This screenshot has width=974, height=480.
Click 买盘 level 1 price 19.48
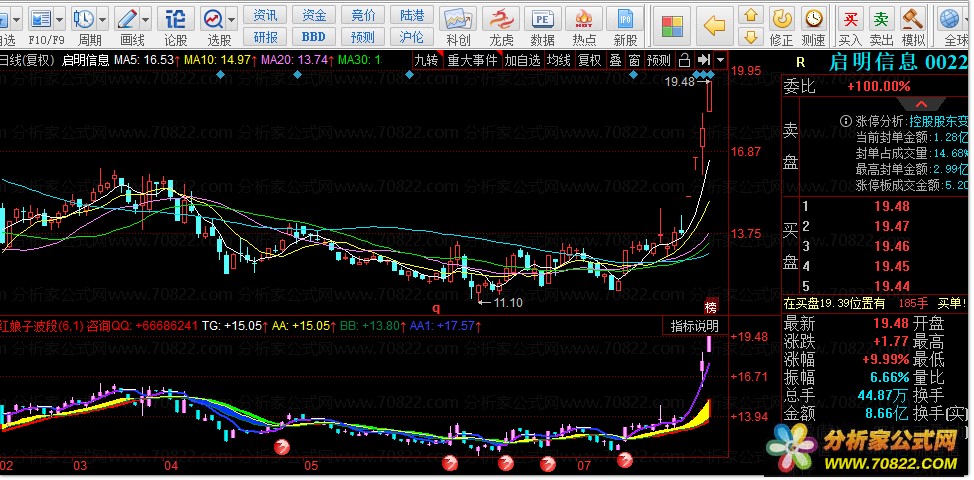point(891,207)
